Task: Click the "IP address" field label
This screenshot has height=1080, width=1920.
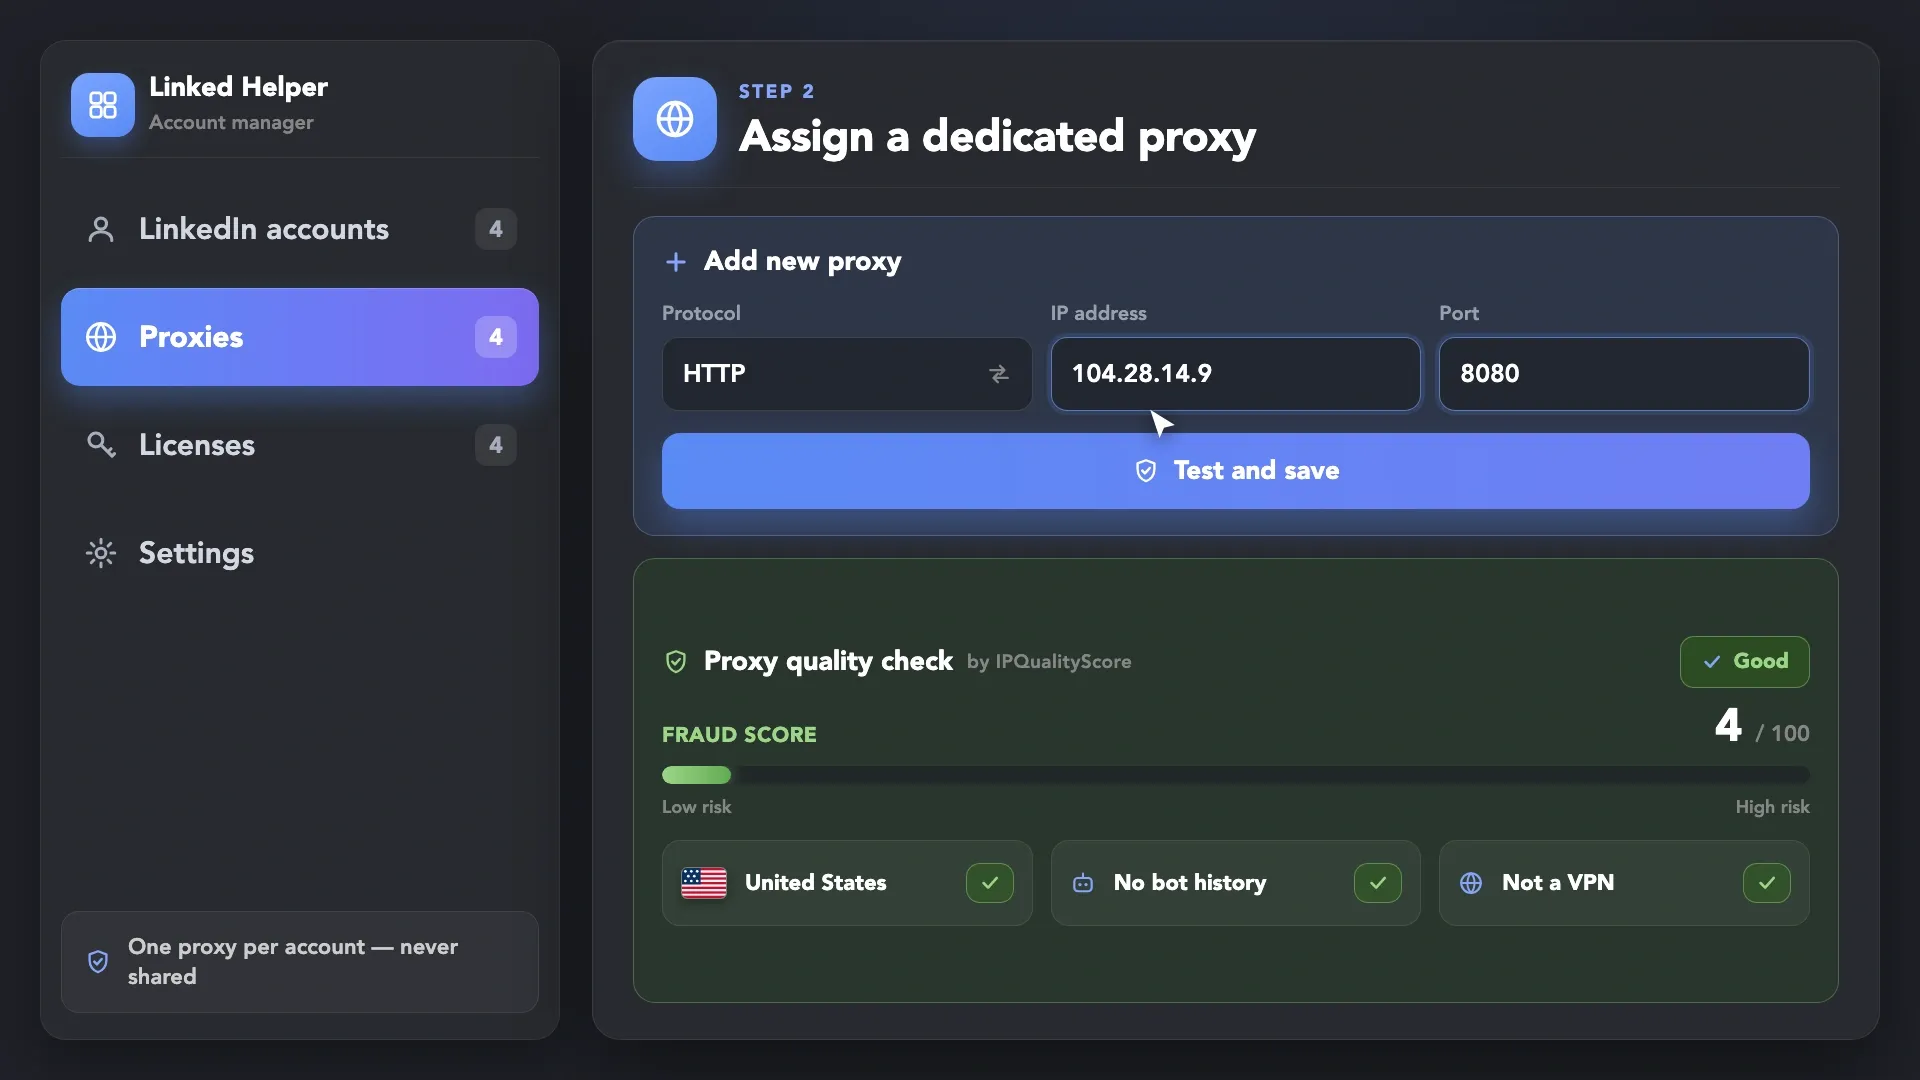Action: (x=1099, y=313)
